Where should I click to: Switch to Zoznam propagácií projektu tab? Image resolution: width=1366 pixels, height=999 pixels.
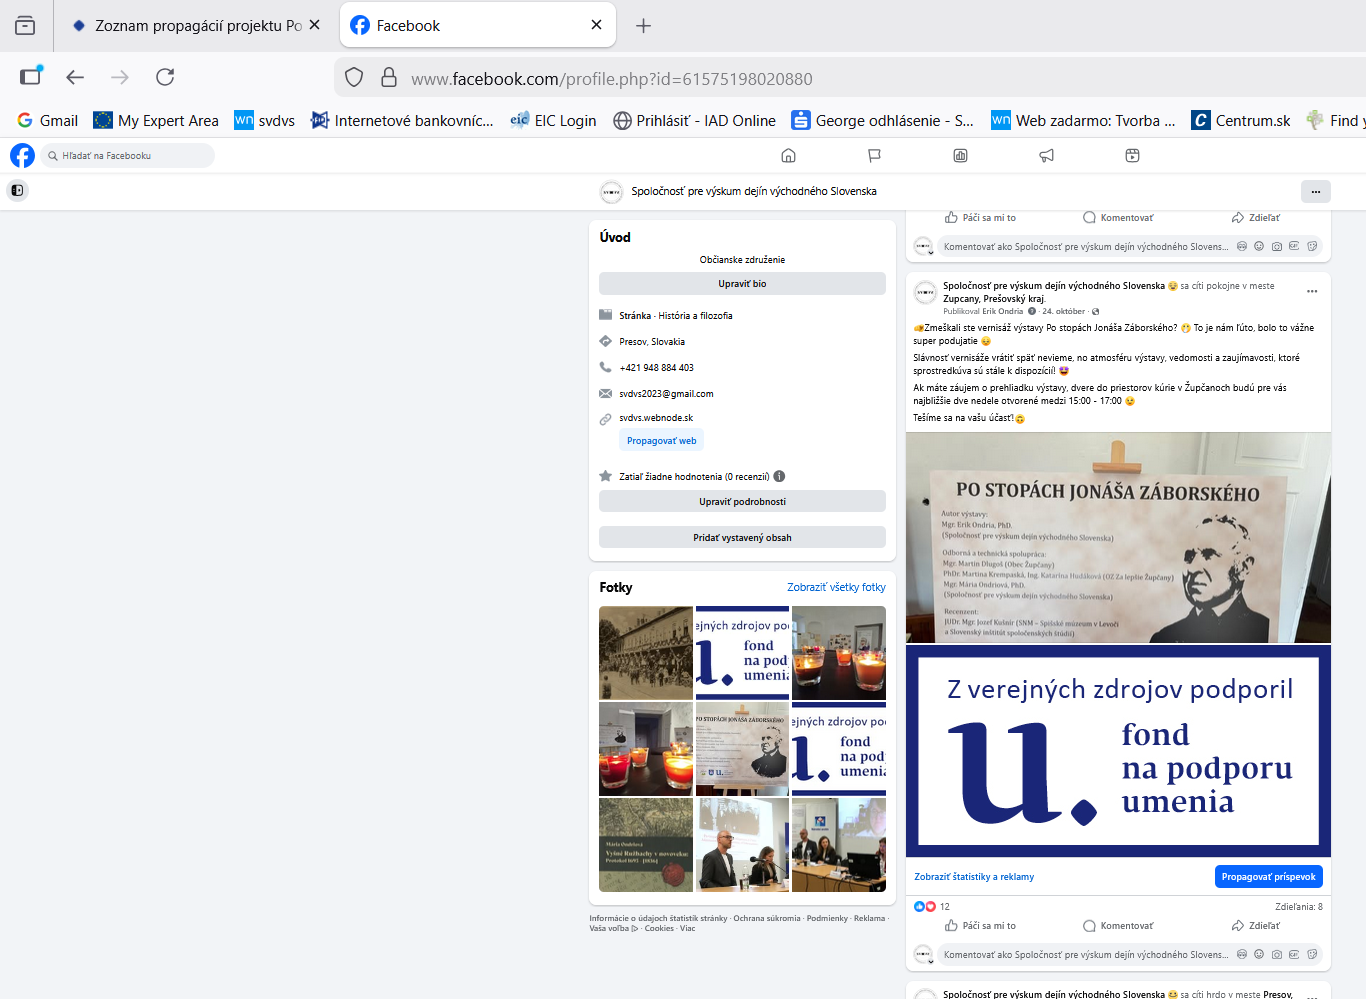[197, 26]
